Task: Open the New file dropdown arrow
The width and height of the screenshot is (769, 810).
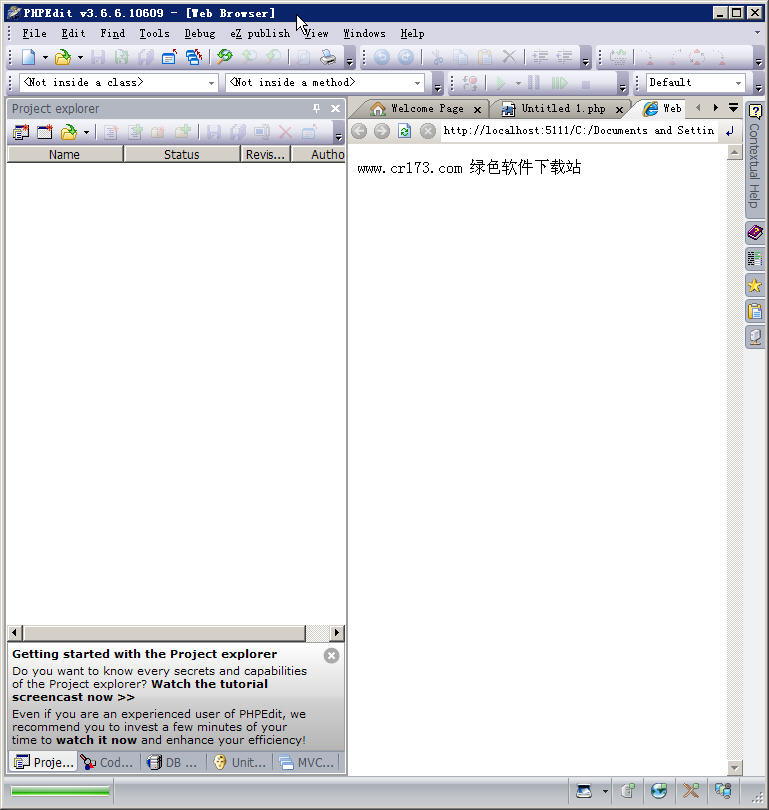Action: 45,57
